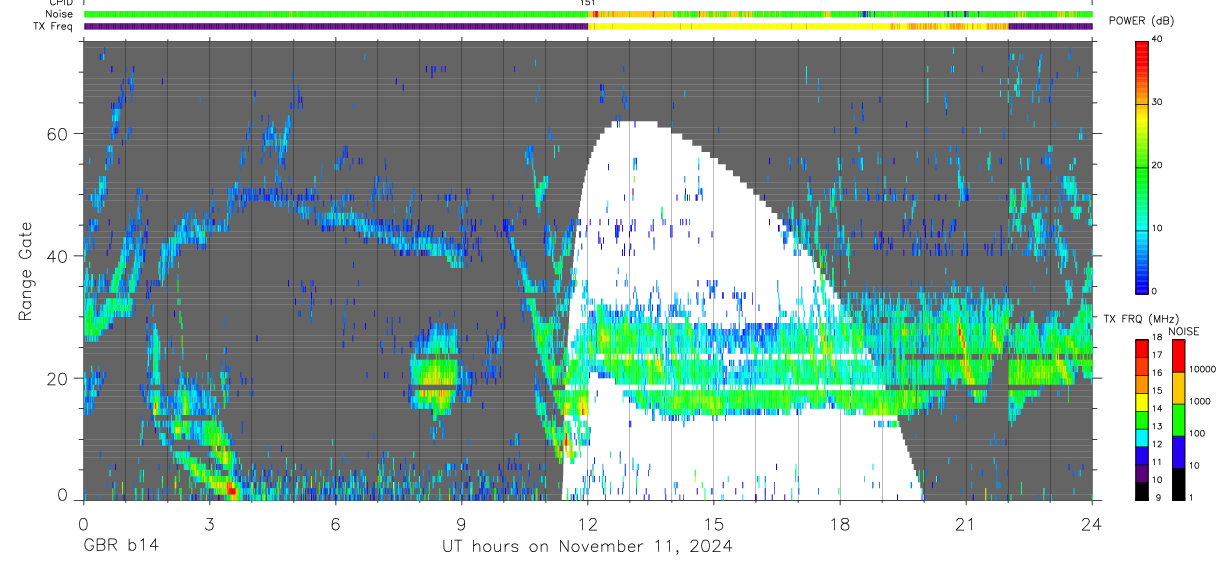Screen dimensions: 1228x567
Task: Click the 21 hour tick on time axis
Action: pyautogui.click(x=965, y=523)
